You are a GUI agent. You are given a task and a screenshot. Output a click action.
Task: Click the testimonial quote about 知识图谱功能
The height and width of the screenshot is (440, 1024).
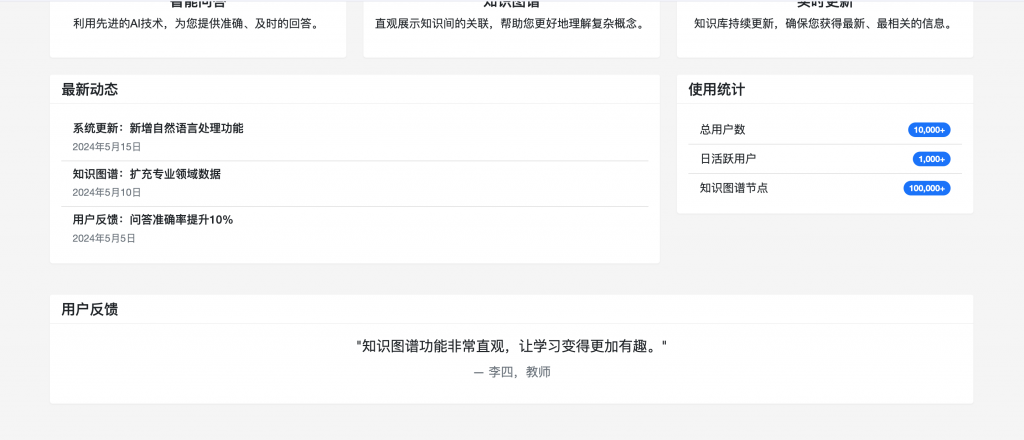[x=511, y=346]
